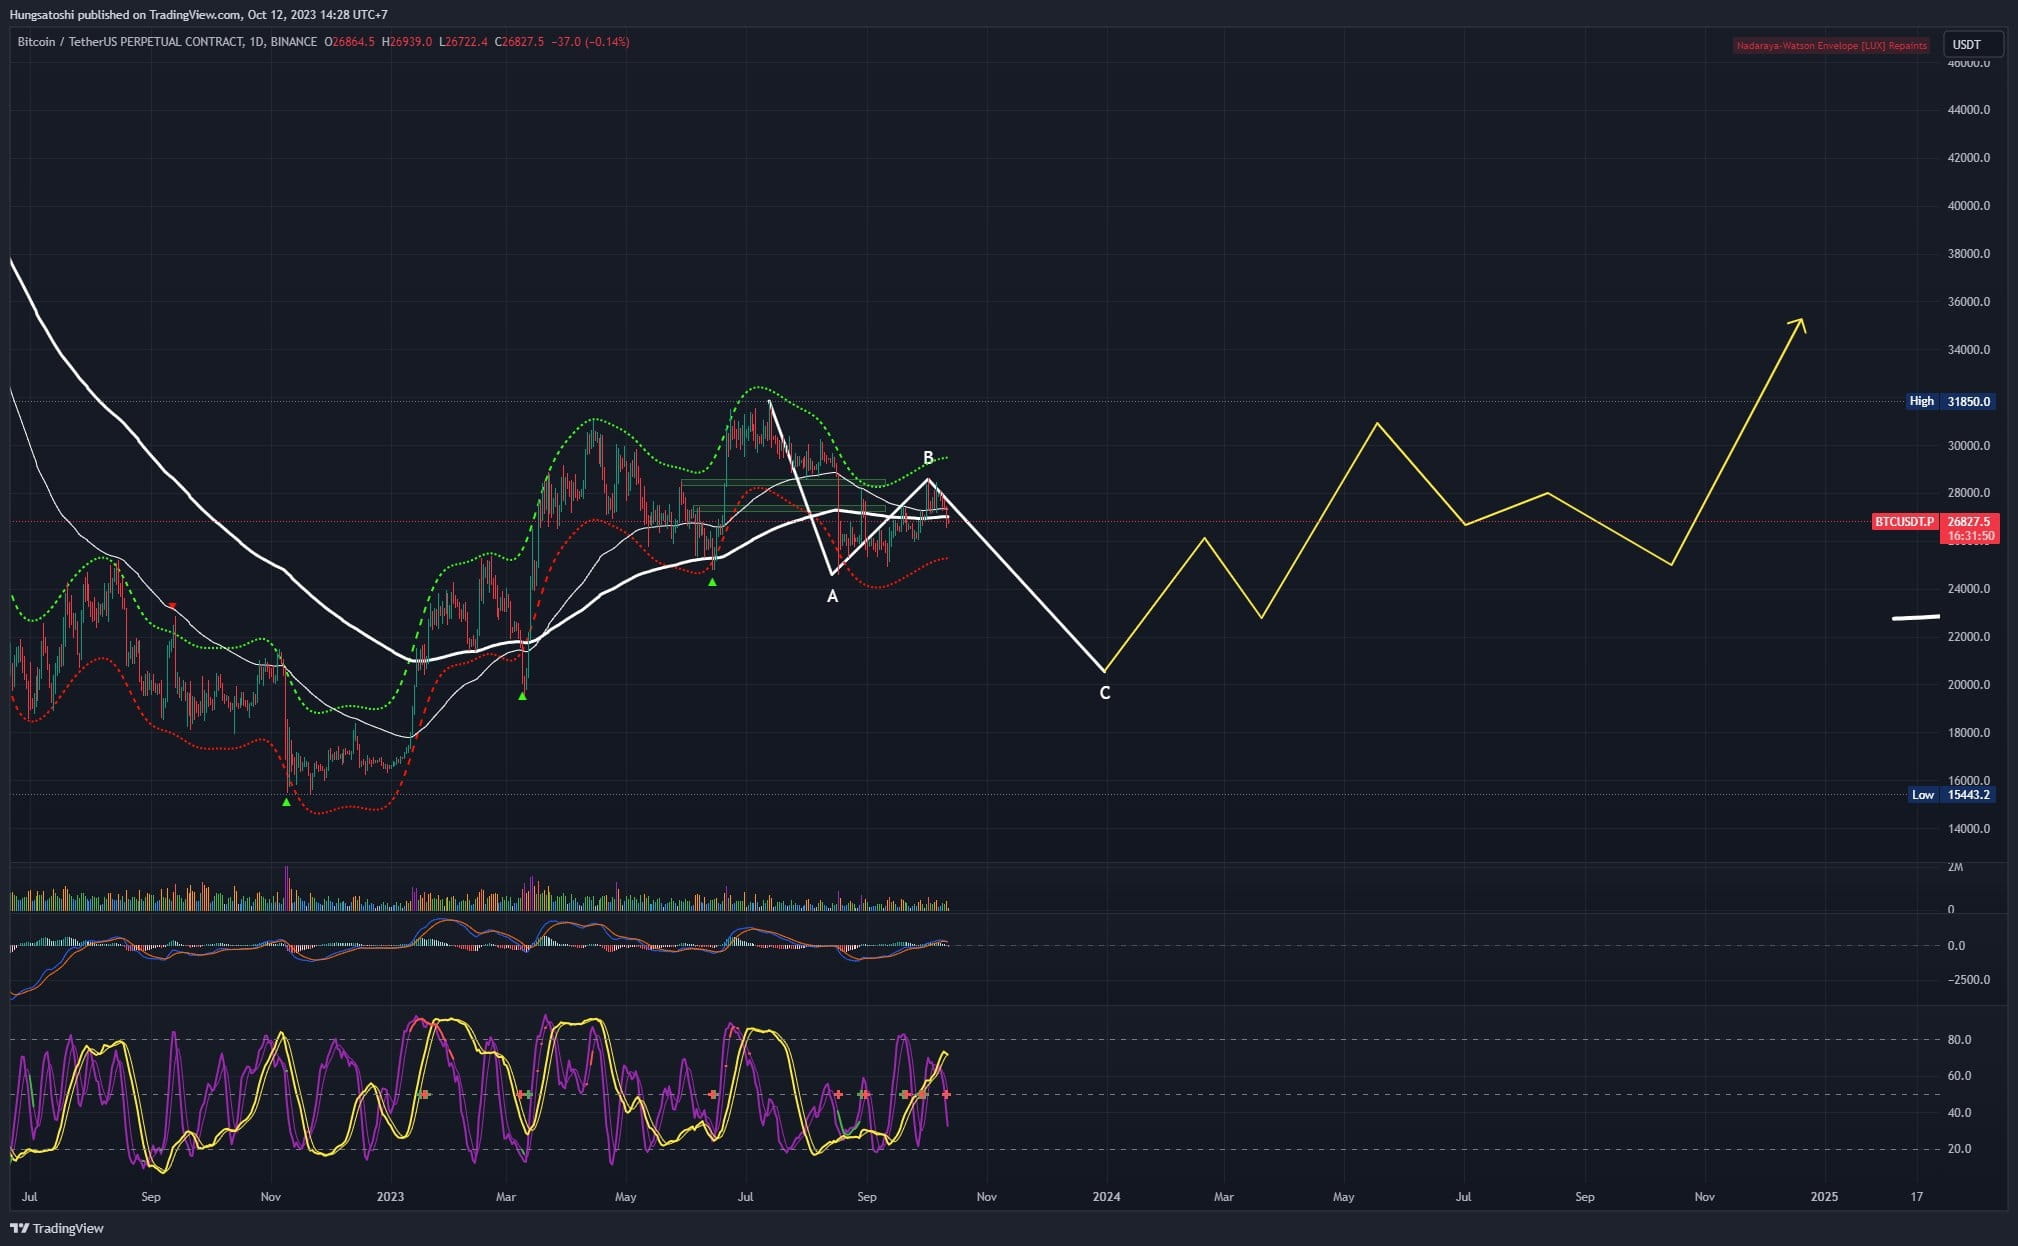Click the 2024 label on the date axis
The width and height of the screenshot is (2018, 1246).
[1109, 1196]
